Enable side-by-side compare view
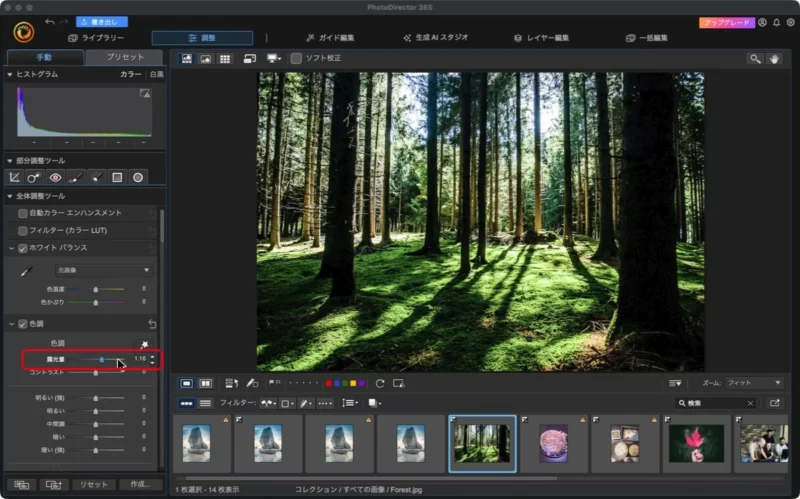 (205, 383)
